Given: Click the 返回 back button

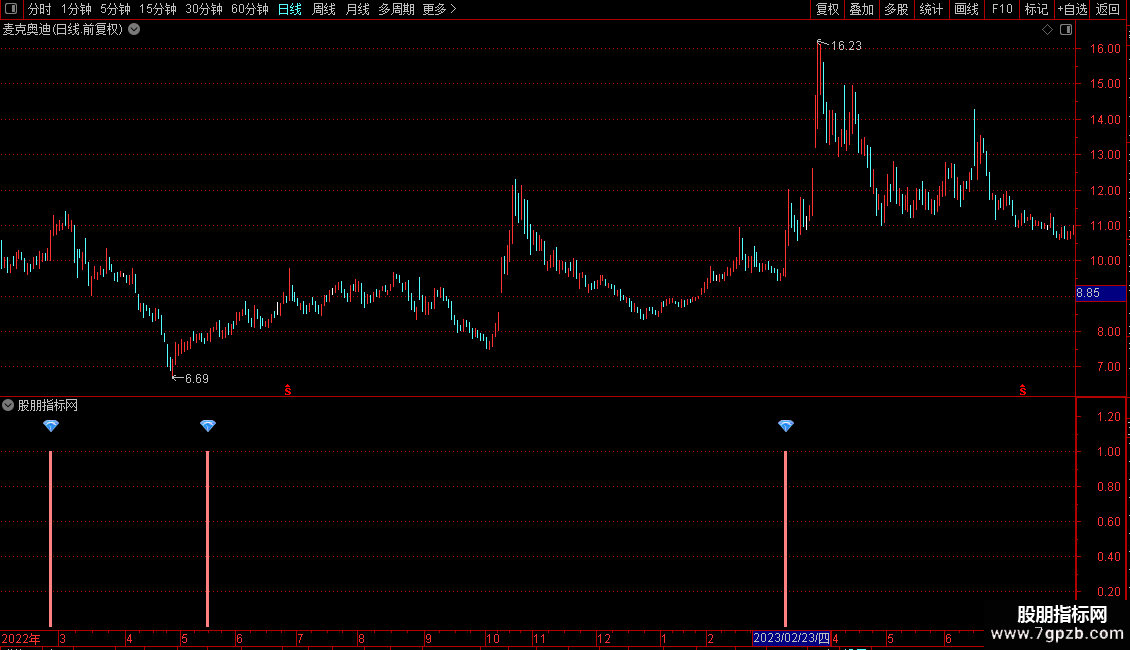Looking at the screenshot, I should (1108, 9).
